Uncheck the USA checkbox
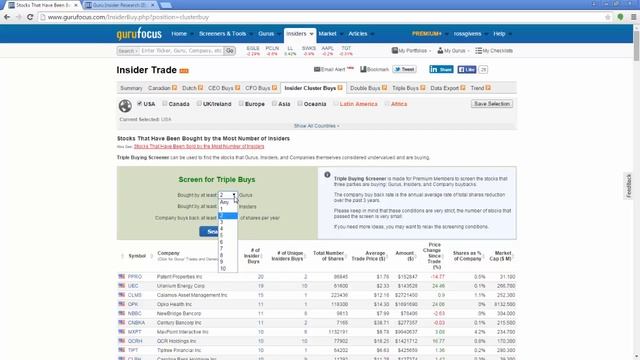640x360 pixels. click(x=140, y=104)
